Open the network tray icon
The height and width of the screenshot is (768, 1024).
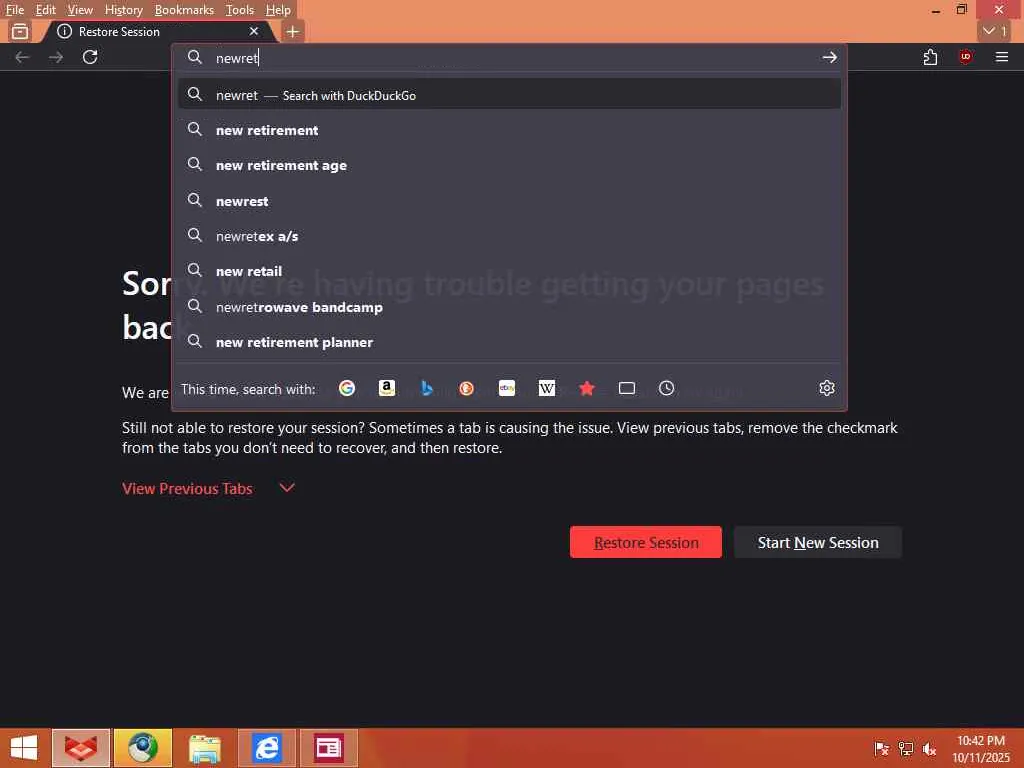(x=906, y=748)
